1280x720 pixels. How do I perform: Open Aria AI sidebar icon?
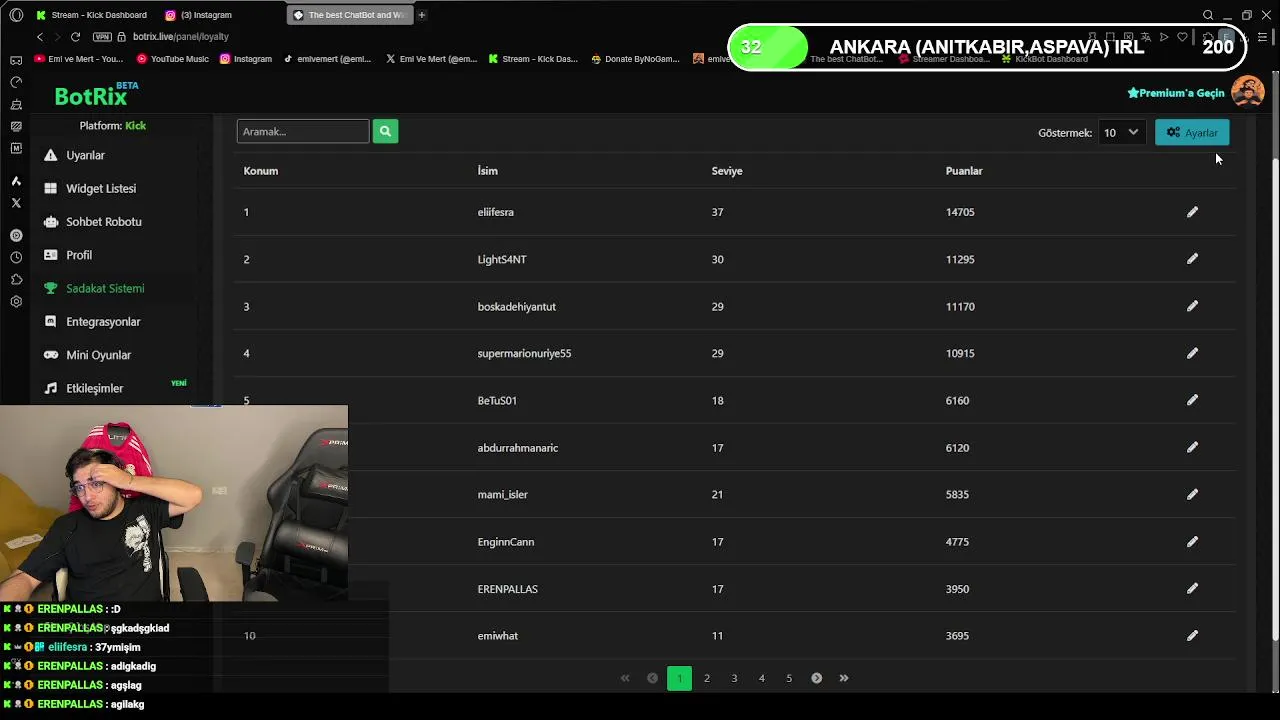coord(16,181)
